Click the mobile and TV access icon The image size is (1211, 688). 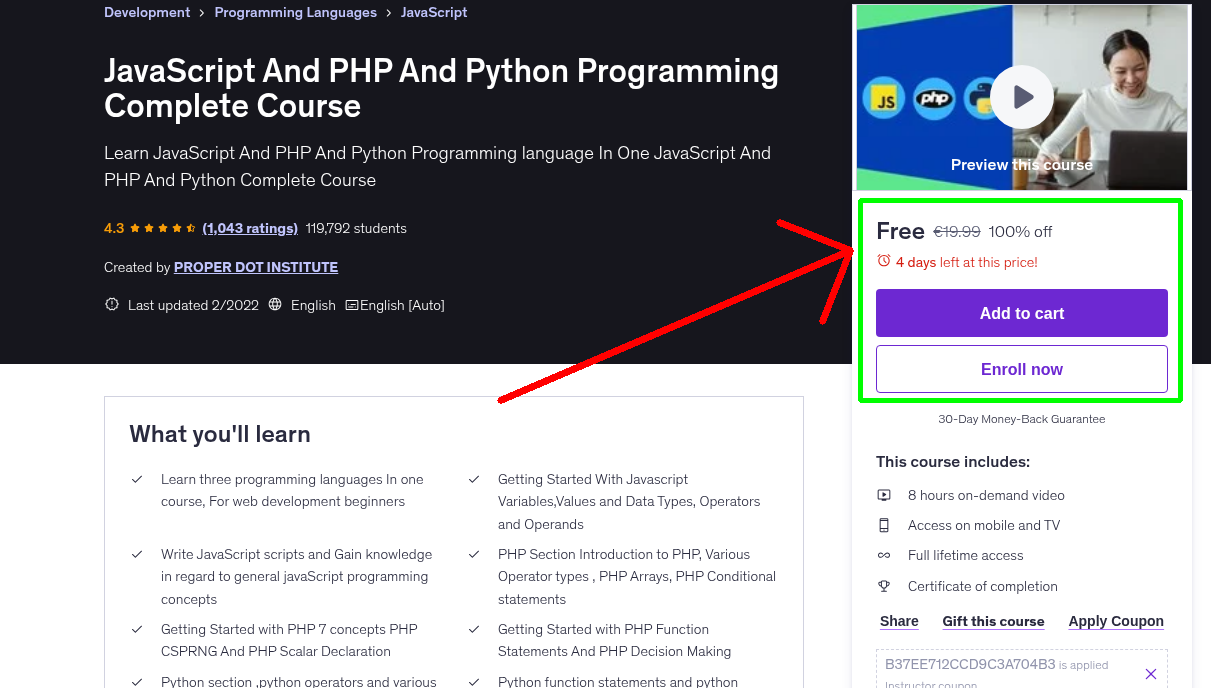point(884,525)
